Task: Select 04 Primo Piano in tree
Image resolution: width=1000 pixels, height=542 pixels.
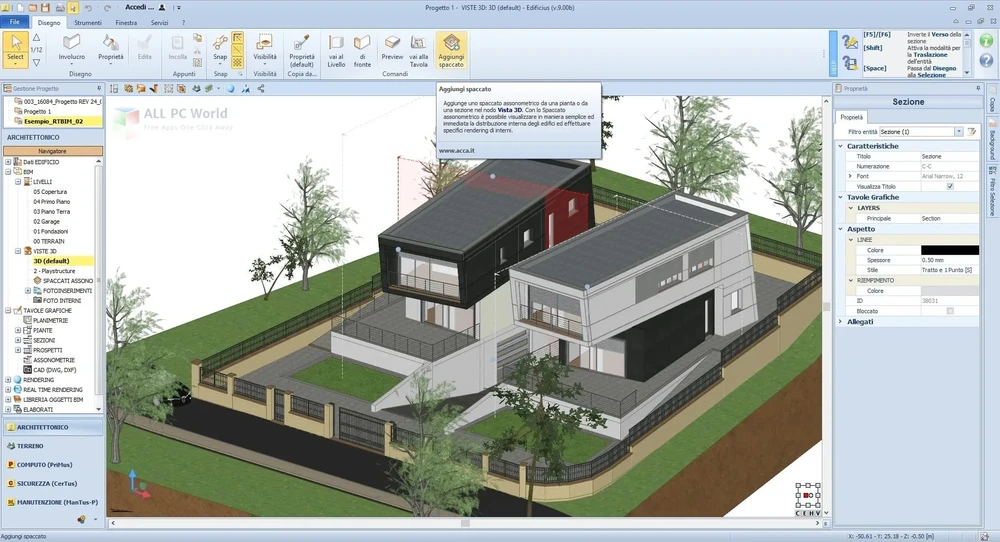Action: pos(51,201)
